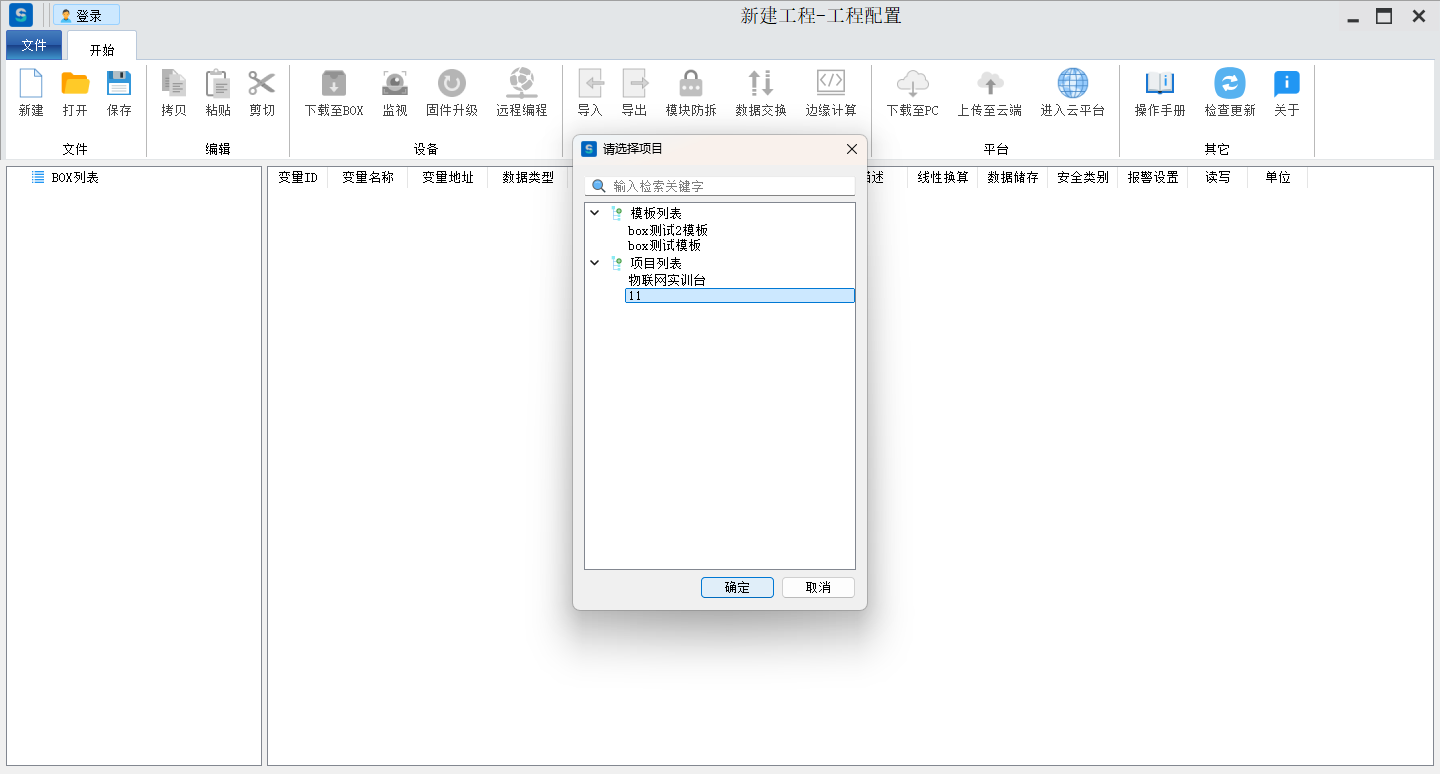Open 远程编程 remote programming
The height and width of the screenshot is (774, 1440).
click(x=521, y=84)
